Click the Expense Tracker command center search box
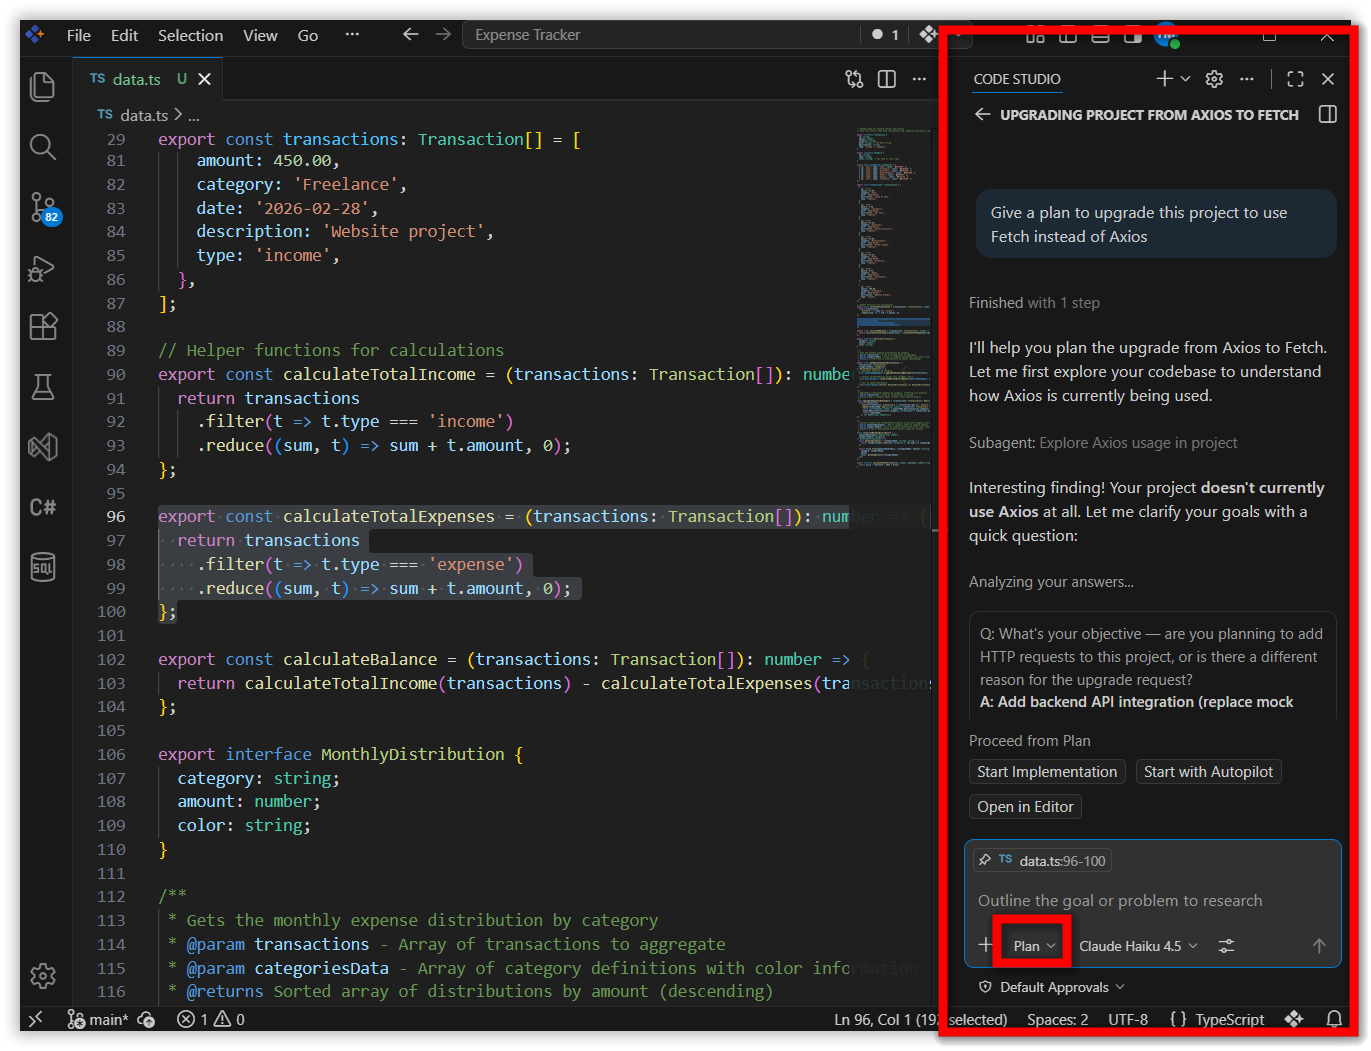 [x=660, y=35]
